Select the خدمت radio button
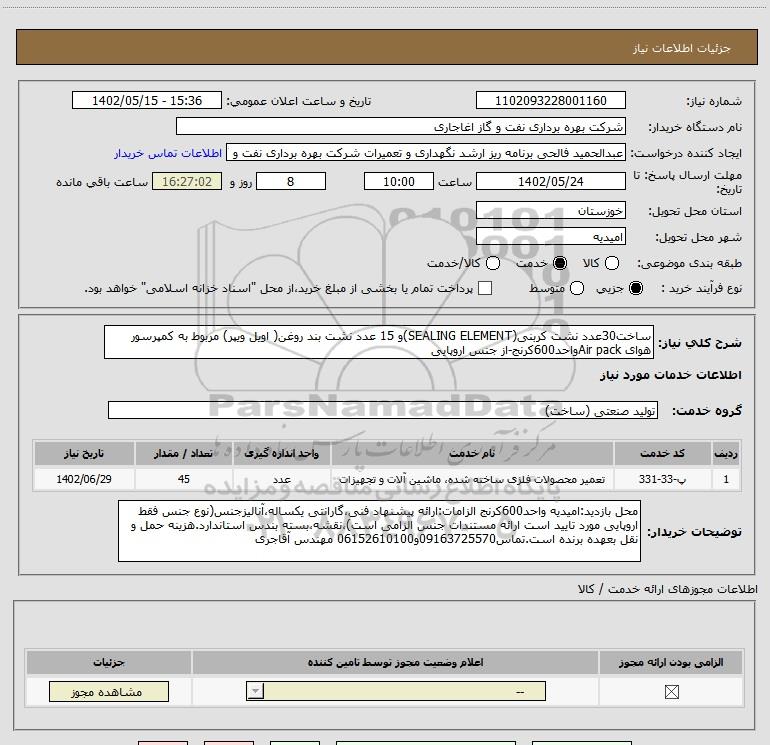Screen dimensions: 770x745 pos(560,263)
